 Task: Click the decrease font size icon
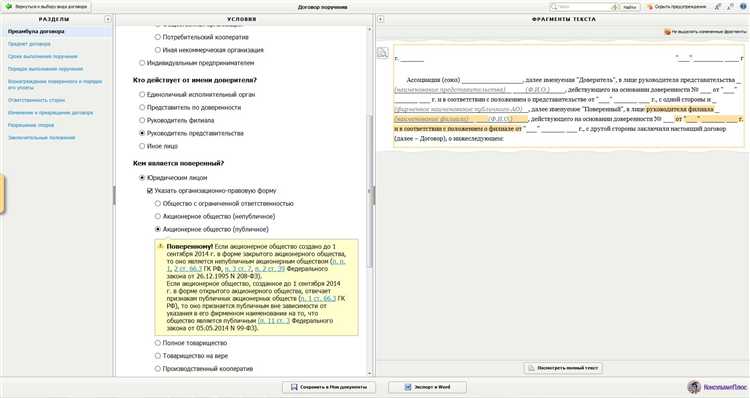tap(730, 7)
